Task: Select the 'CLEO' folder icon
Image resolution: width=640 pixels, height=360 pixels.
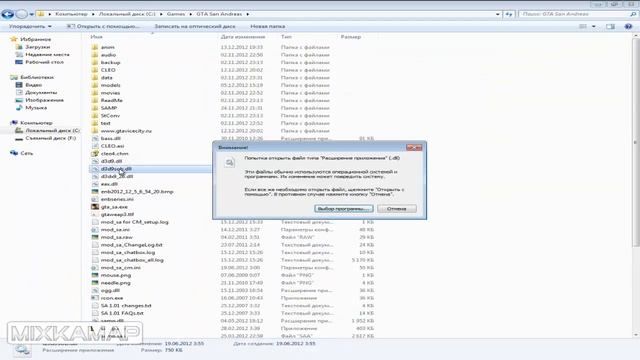Action: coord(95,70)
